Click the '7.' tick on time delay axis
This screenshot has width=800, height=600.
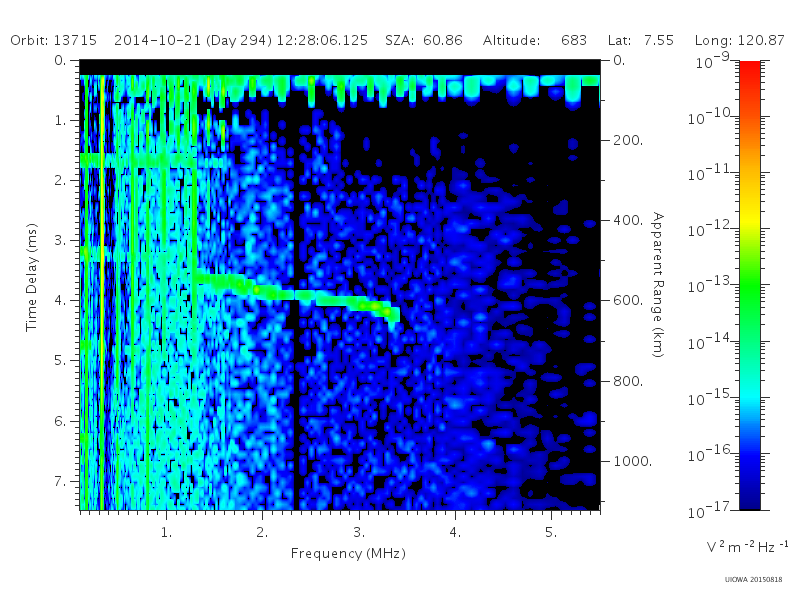(x=60, y=481)
